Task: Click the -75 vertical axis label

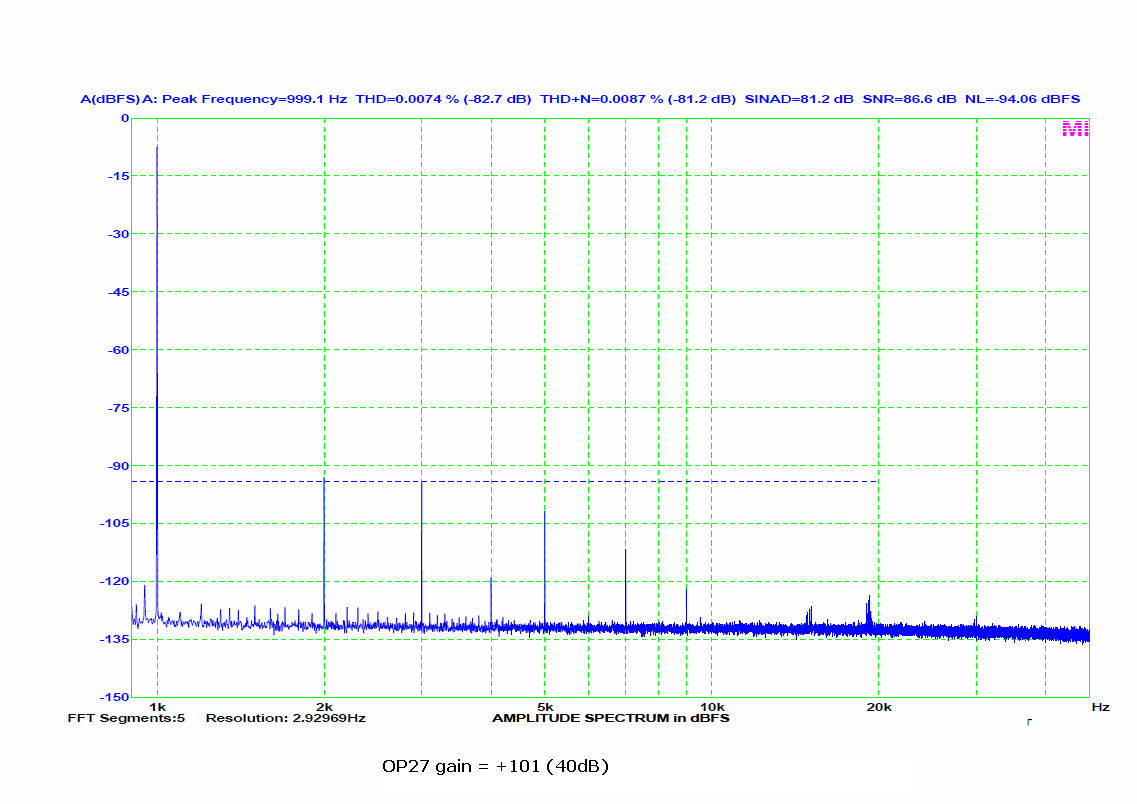Action: tap(118, 408)
